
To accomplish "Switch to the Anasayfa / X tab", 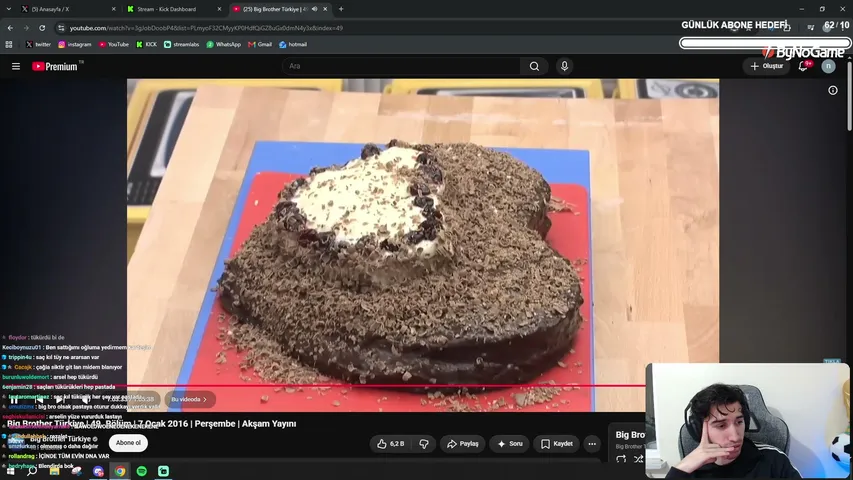I will (66, 9).
